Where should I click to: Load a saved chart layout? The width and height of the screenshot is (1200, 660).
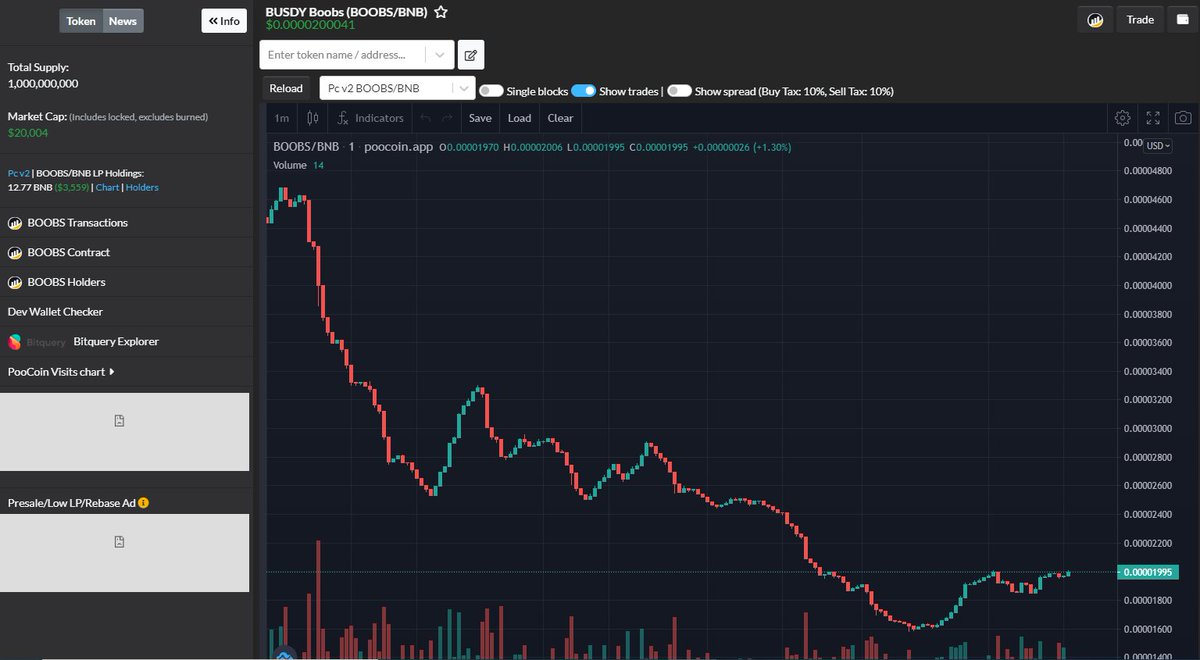519,118
